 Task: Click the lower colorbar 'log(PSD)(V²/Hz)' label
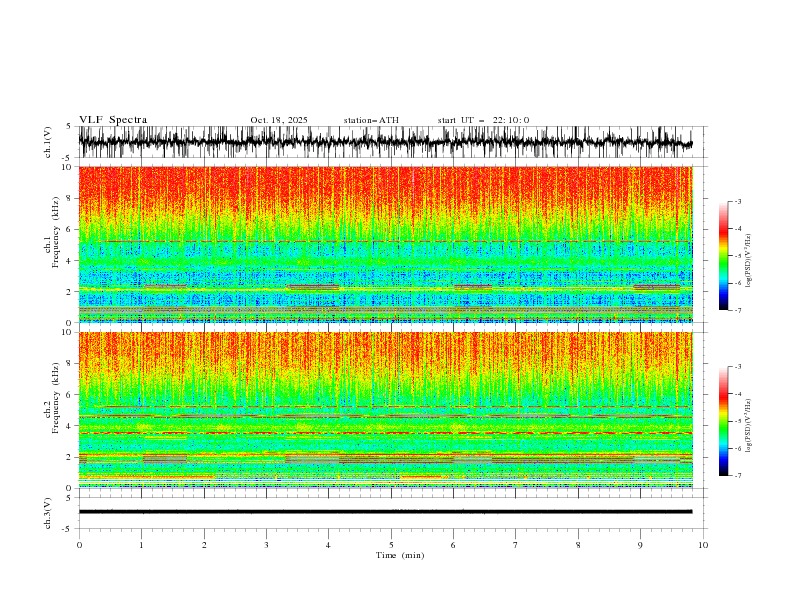pyautogui.click(x=749, y=425)
